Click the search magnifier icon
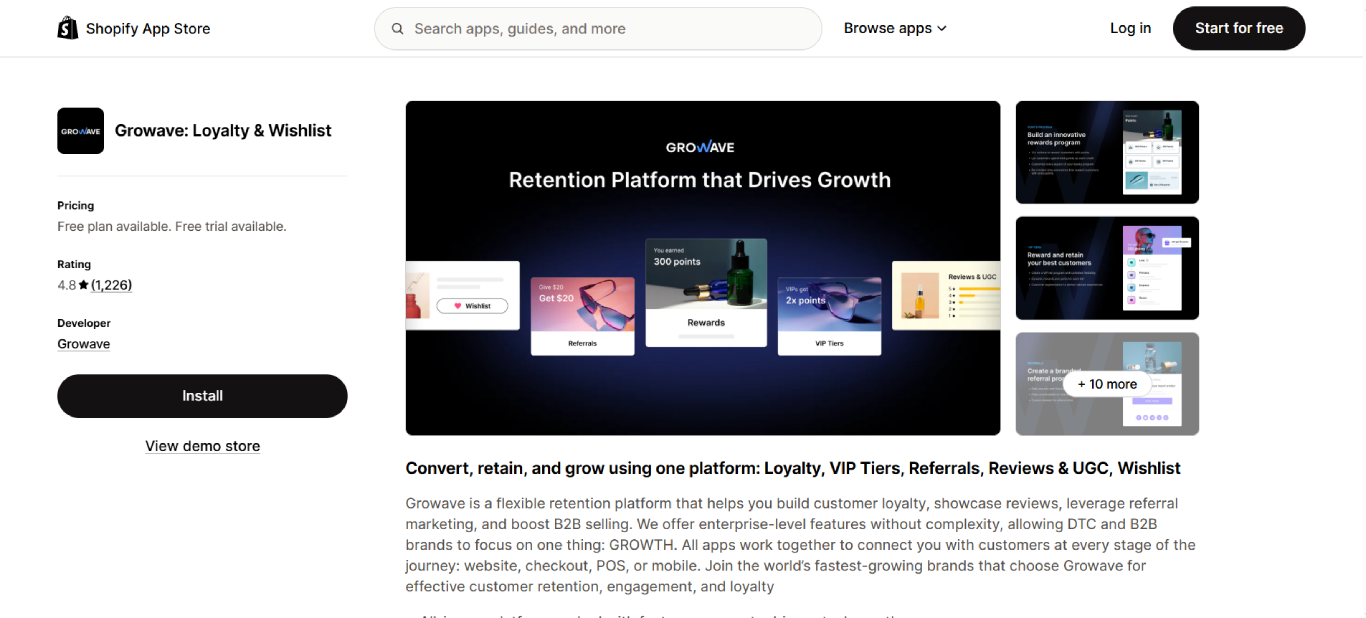The width and height of the screenshot is (1366, 618). 397,28
